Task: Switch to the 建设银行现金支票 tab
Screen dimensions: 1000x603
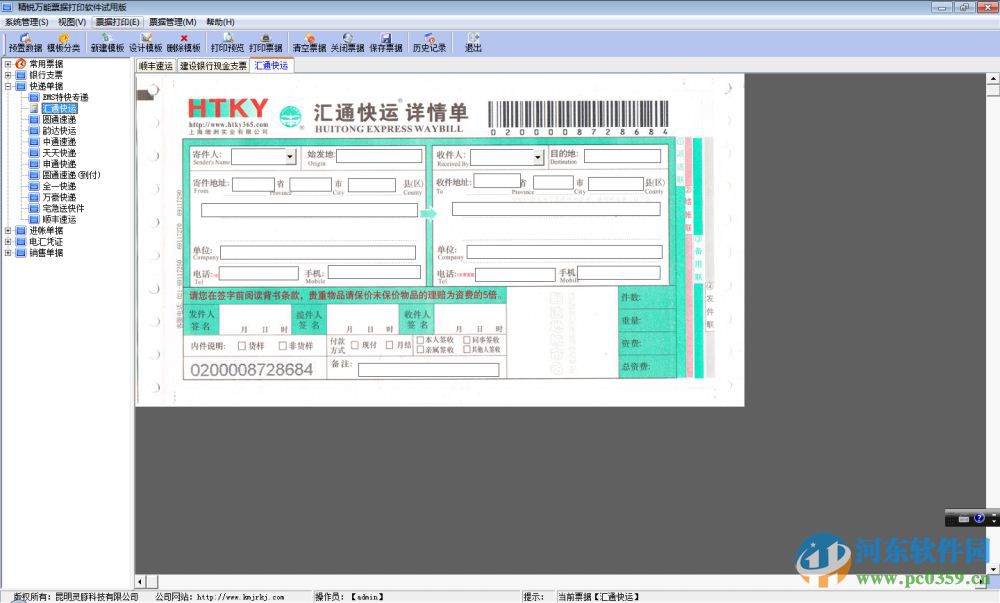Action: click(213, 66)
